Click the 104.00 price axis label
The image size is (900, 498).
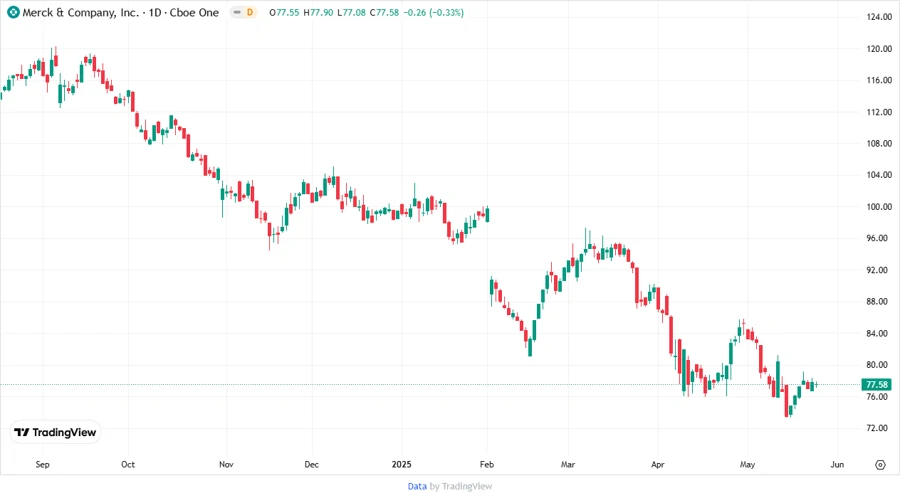click(879, 175)
